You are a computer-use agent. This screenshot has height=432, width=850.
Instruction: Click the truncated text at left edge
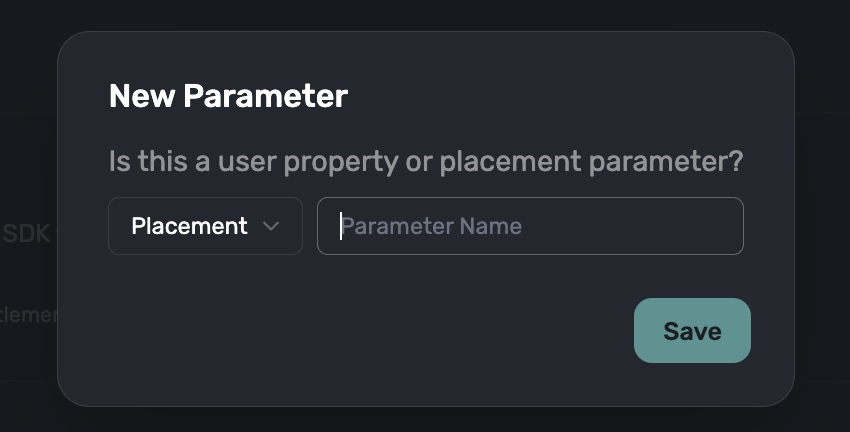click(28, 314)
